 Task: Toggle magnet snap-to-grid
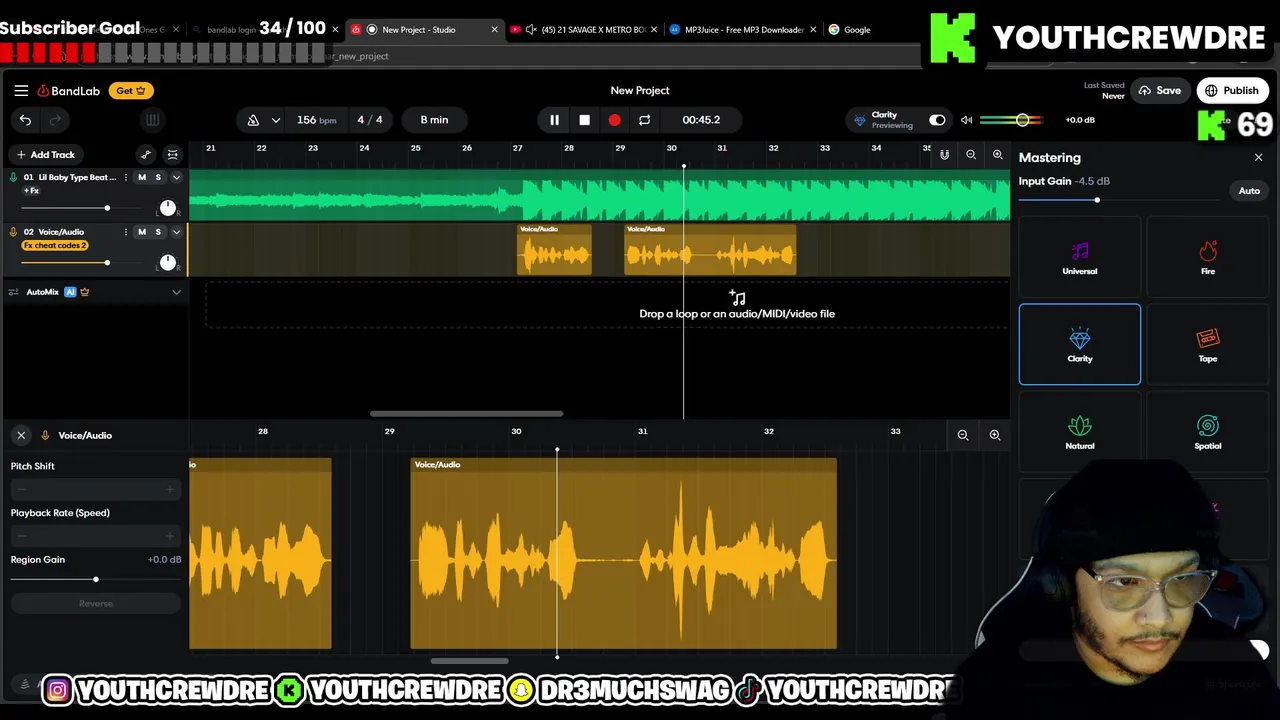[944, 155]
